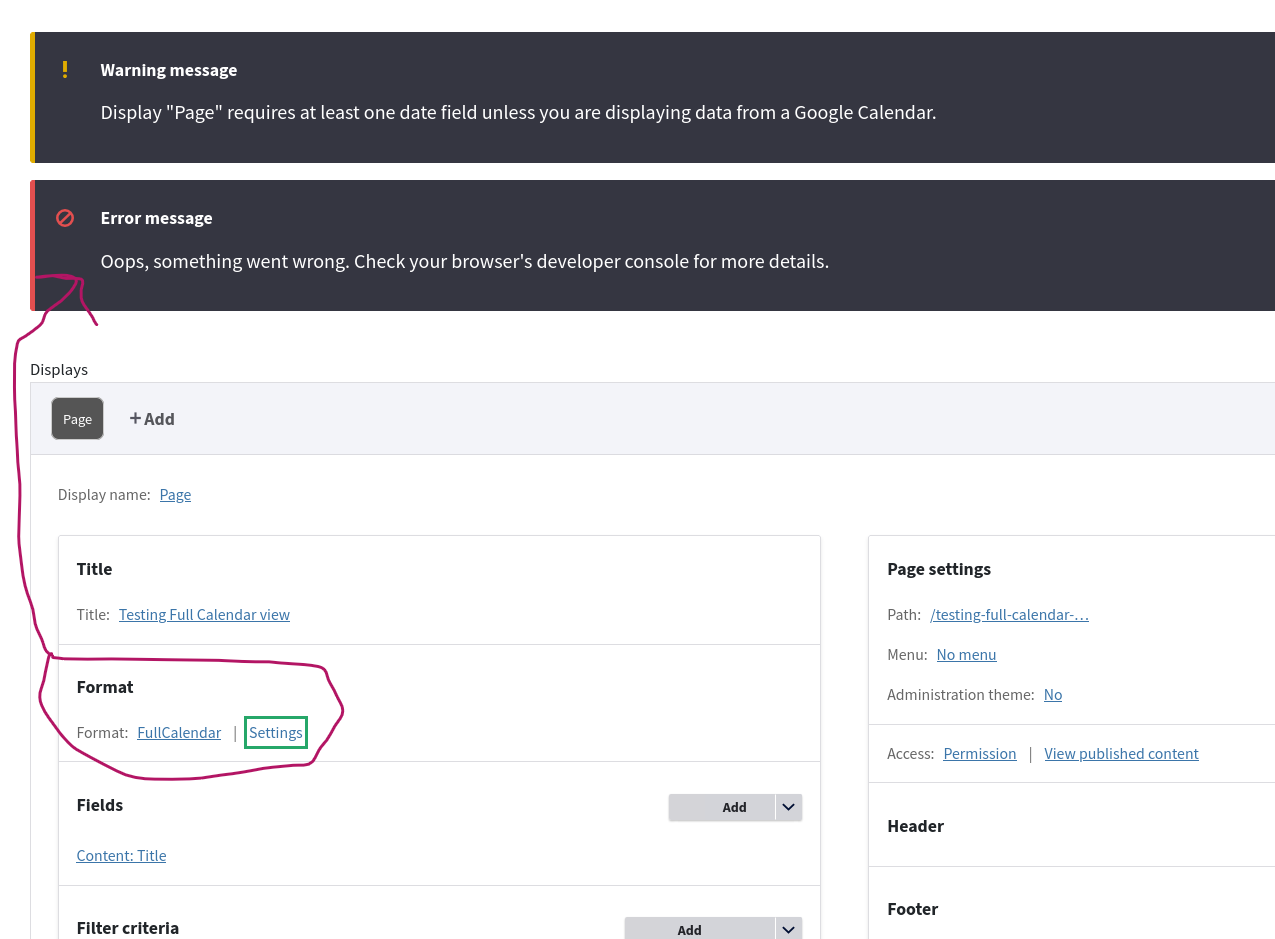Expand the Fields Add dropdown arrow

(788, 807)
